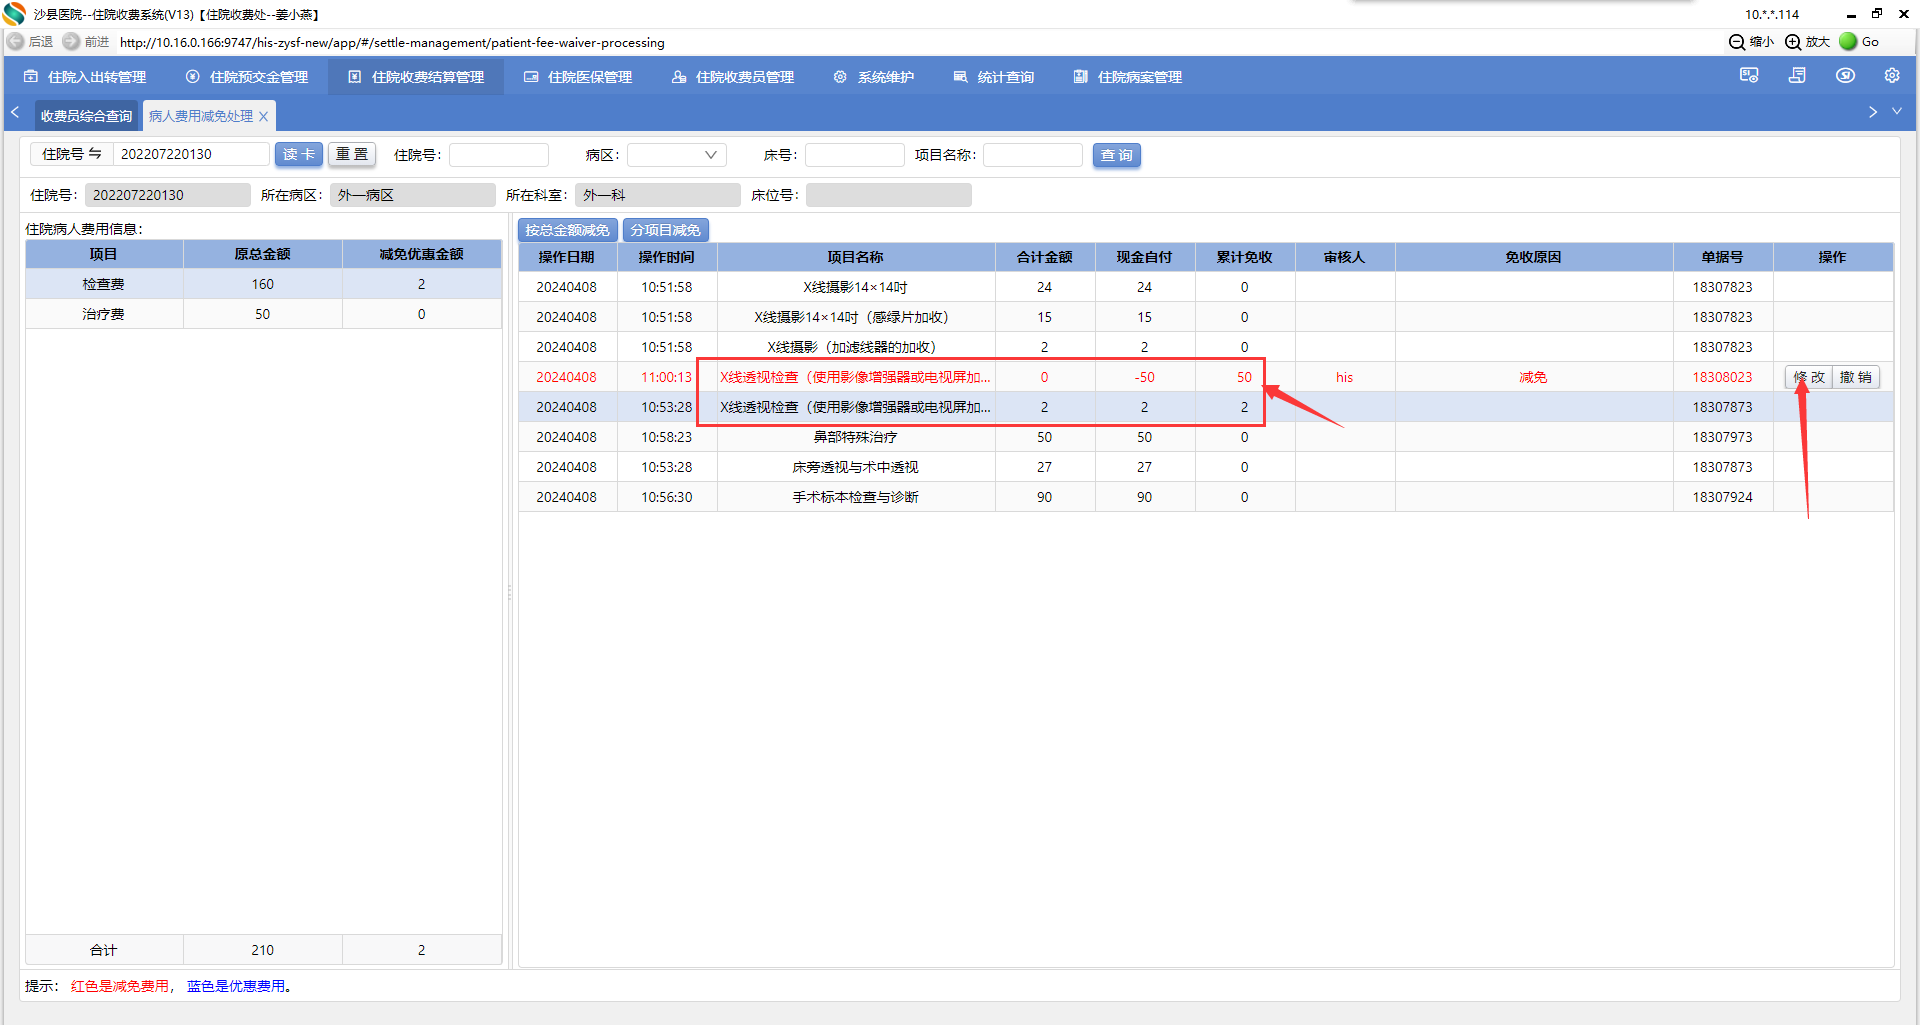1920x1025 pixels.
Task: Click the 所在科室 field showing 外一科
Action: tap(658, 195)
